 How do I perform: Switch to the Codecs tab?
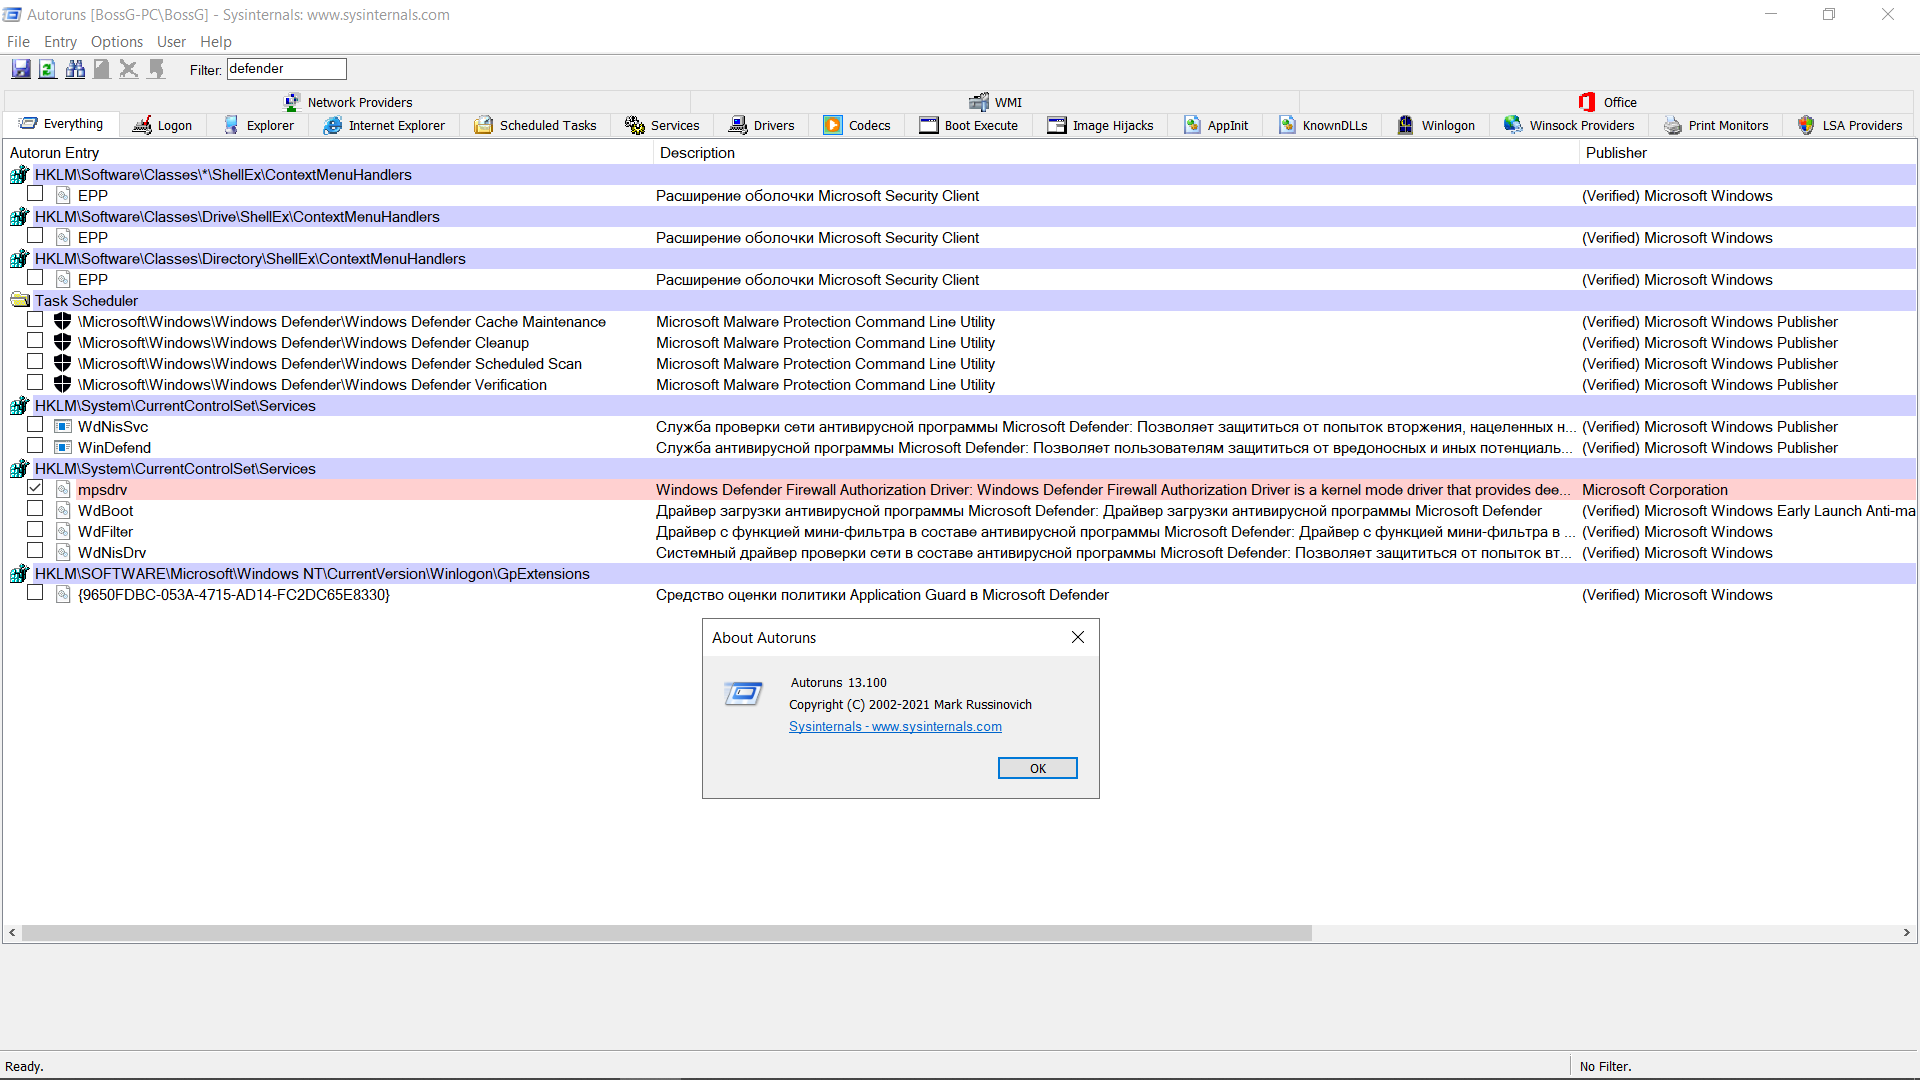pos(857,125)
